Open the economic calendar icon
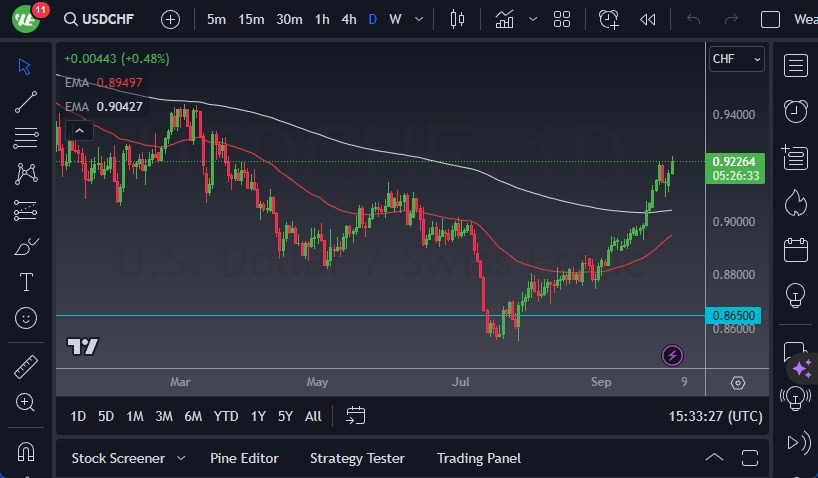Viewport: 818px width, 478px height. [796, 249]
